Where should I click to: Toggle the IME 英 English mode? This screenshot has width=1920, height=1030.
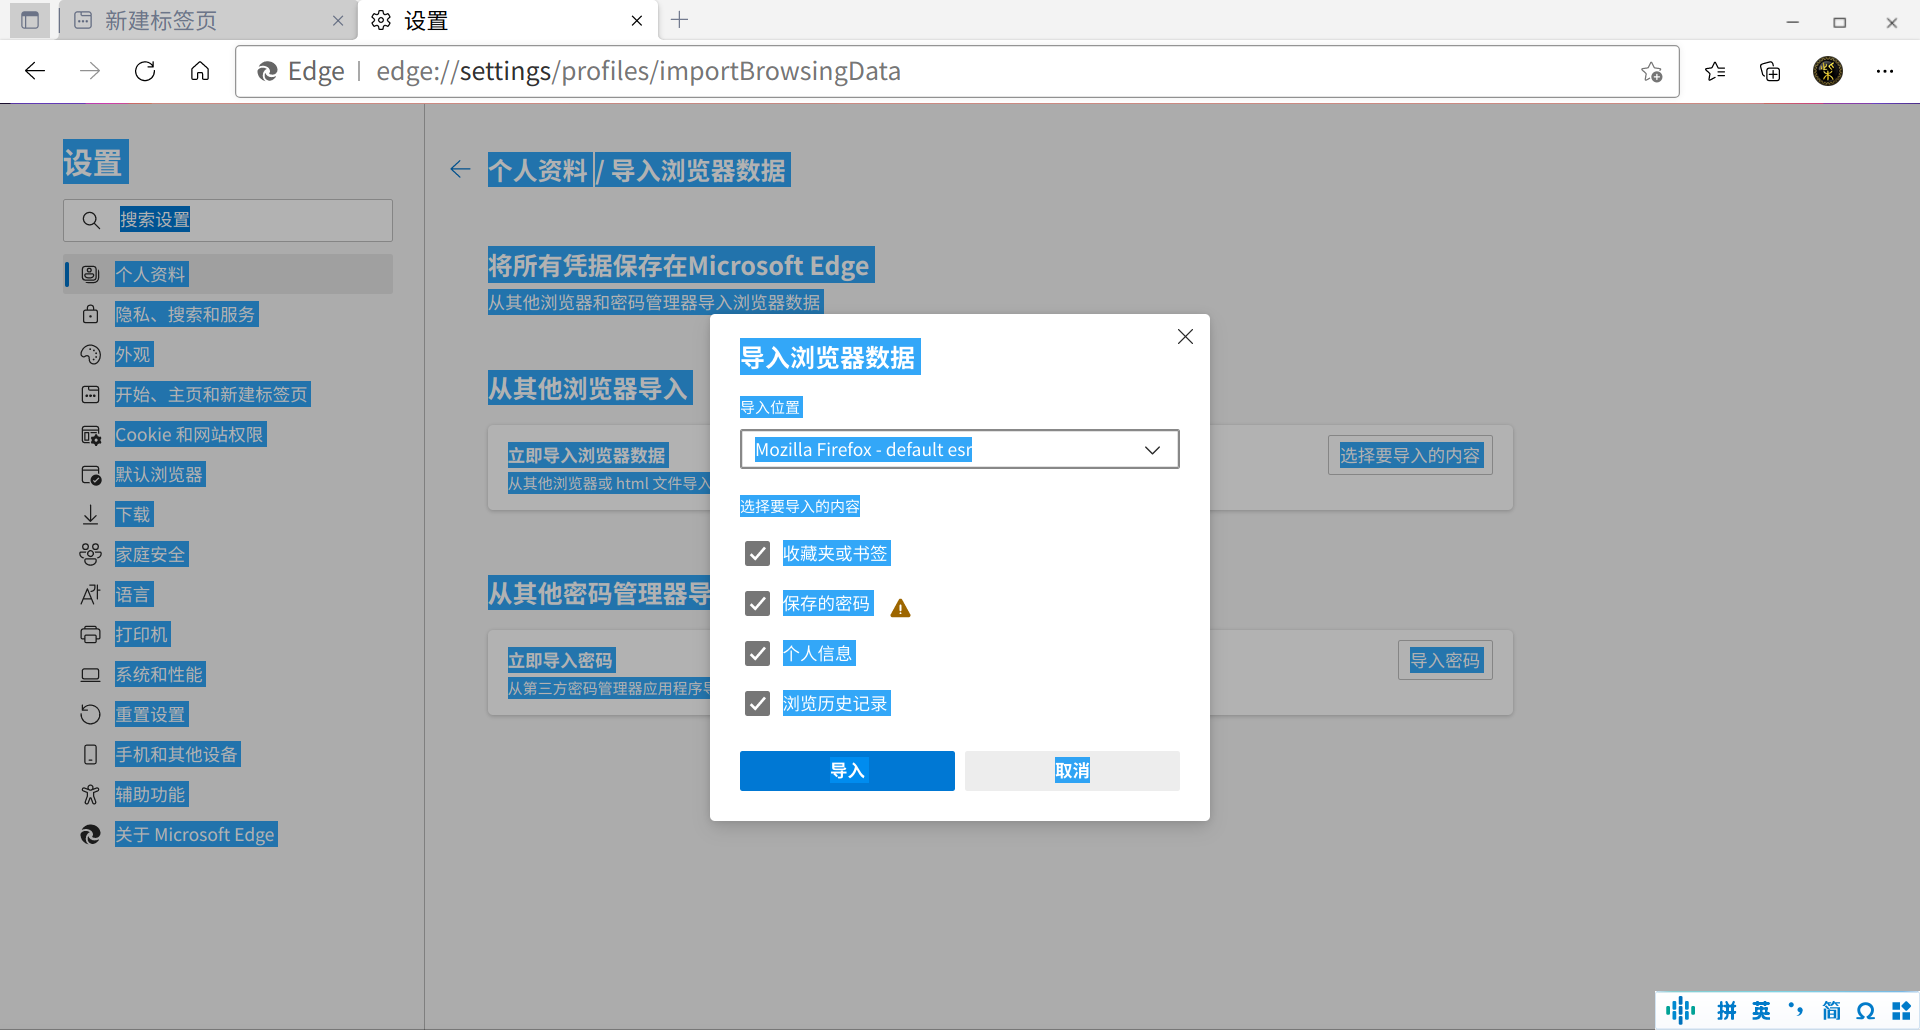1761,1011
